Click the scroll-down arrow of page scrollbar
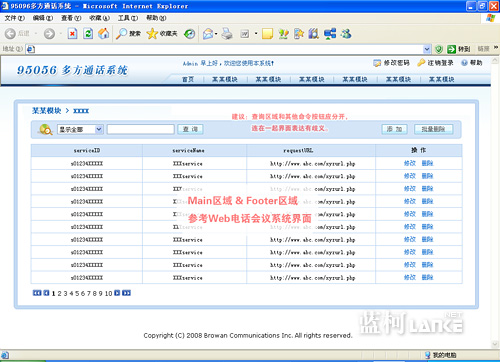The width and height of the screenshot is (500, 362). tap(495, 344)
